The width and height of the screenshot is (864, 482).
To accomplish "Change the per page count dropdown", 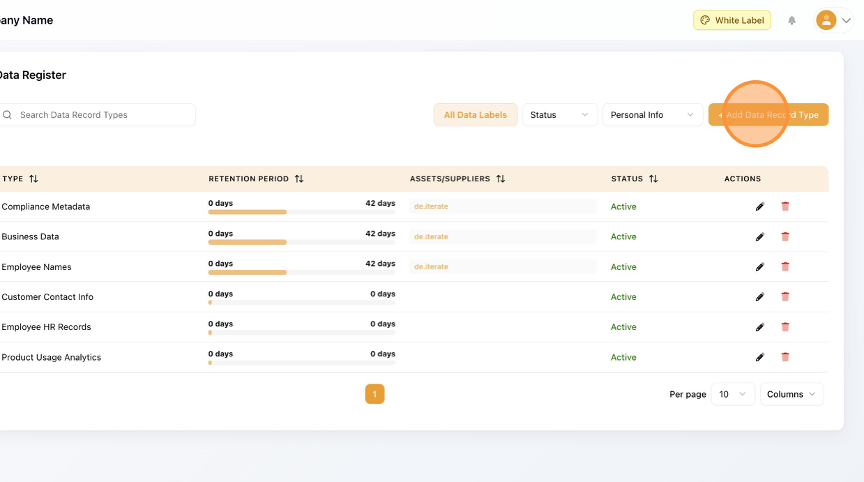I will click(x=732, y=394).
